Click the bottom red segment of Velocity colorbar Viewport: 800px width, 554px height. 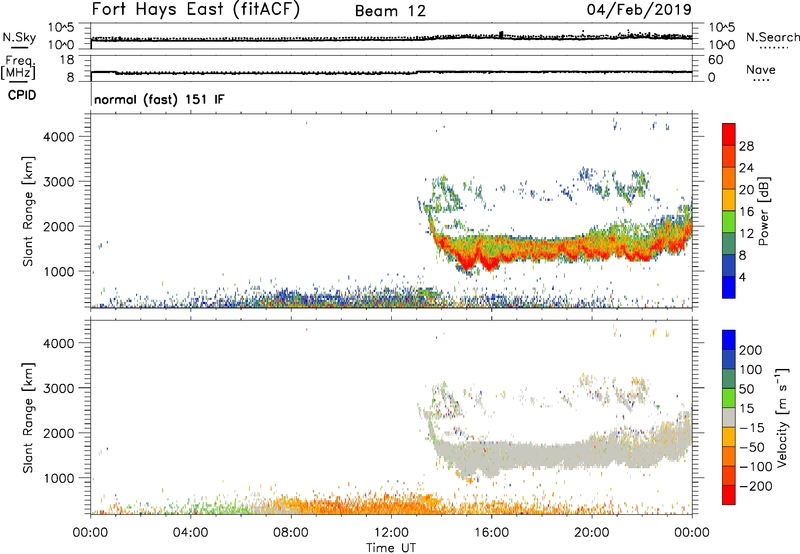coord(729,495)
